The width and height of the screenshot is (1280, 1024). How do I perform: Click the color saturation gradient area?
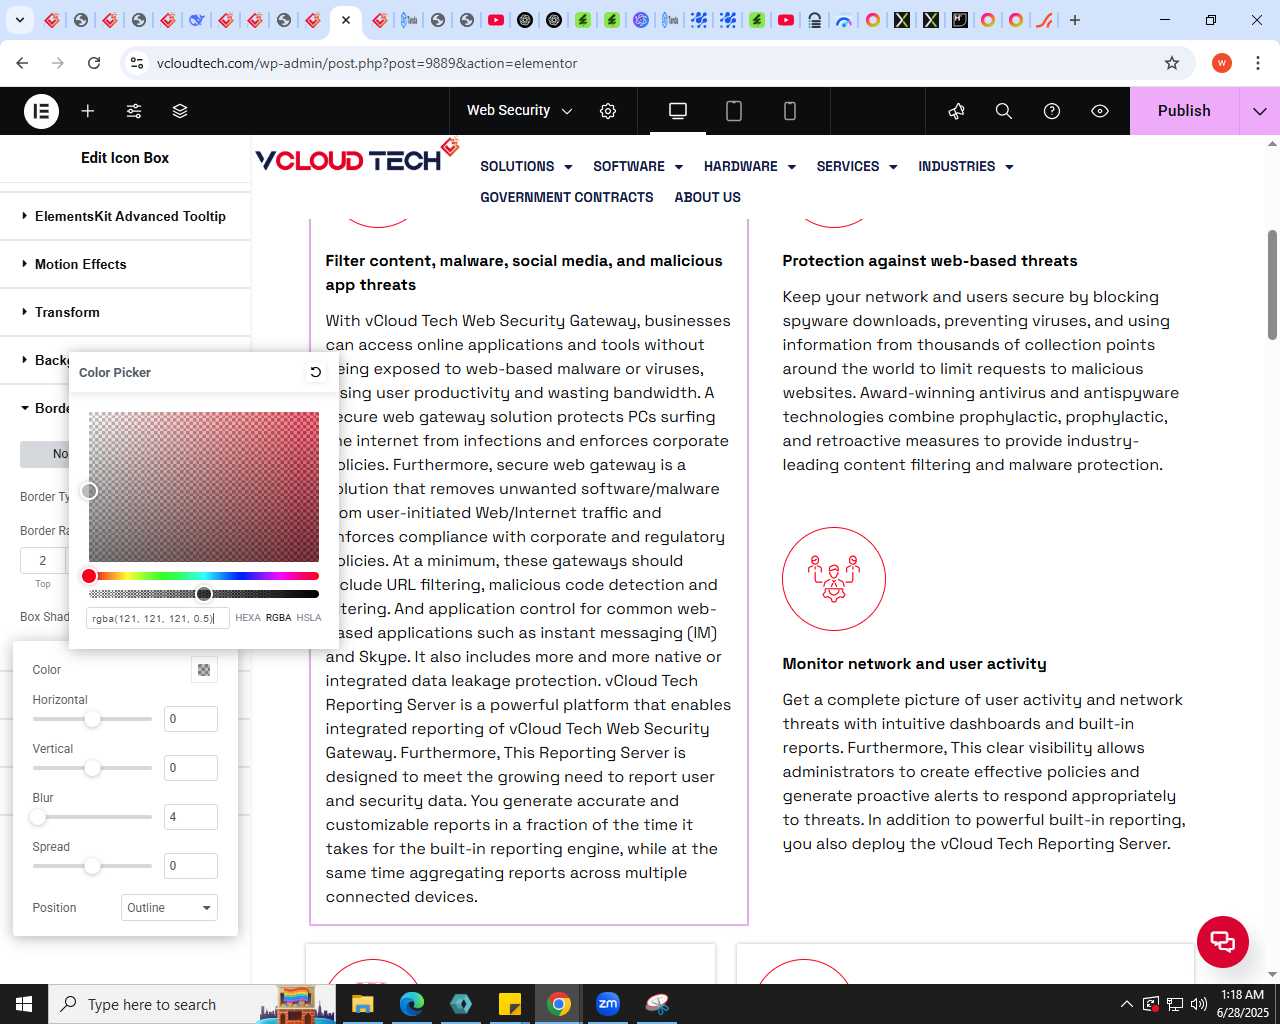pyautogui.click(x=204, y=487)
